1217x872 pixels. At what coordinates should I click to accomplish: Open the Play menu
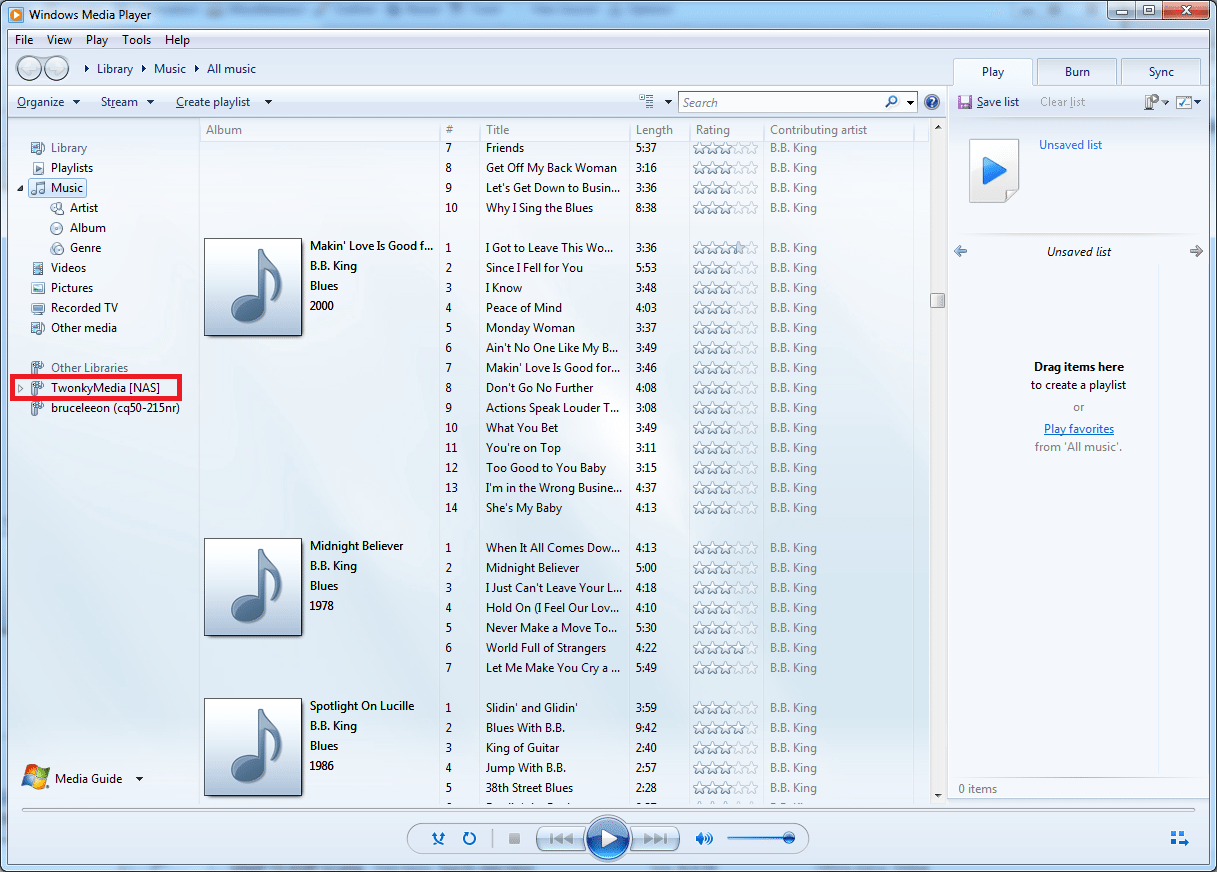click(x=97, y=40)
